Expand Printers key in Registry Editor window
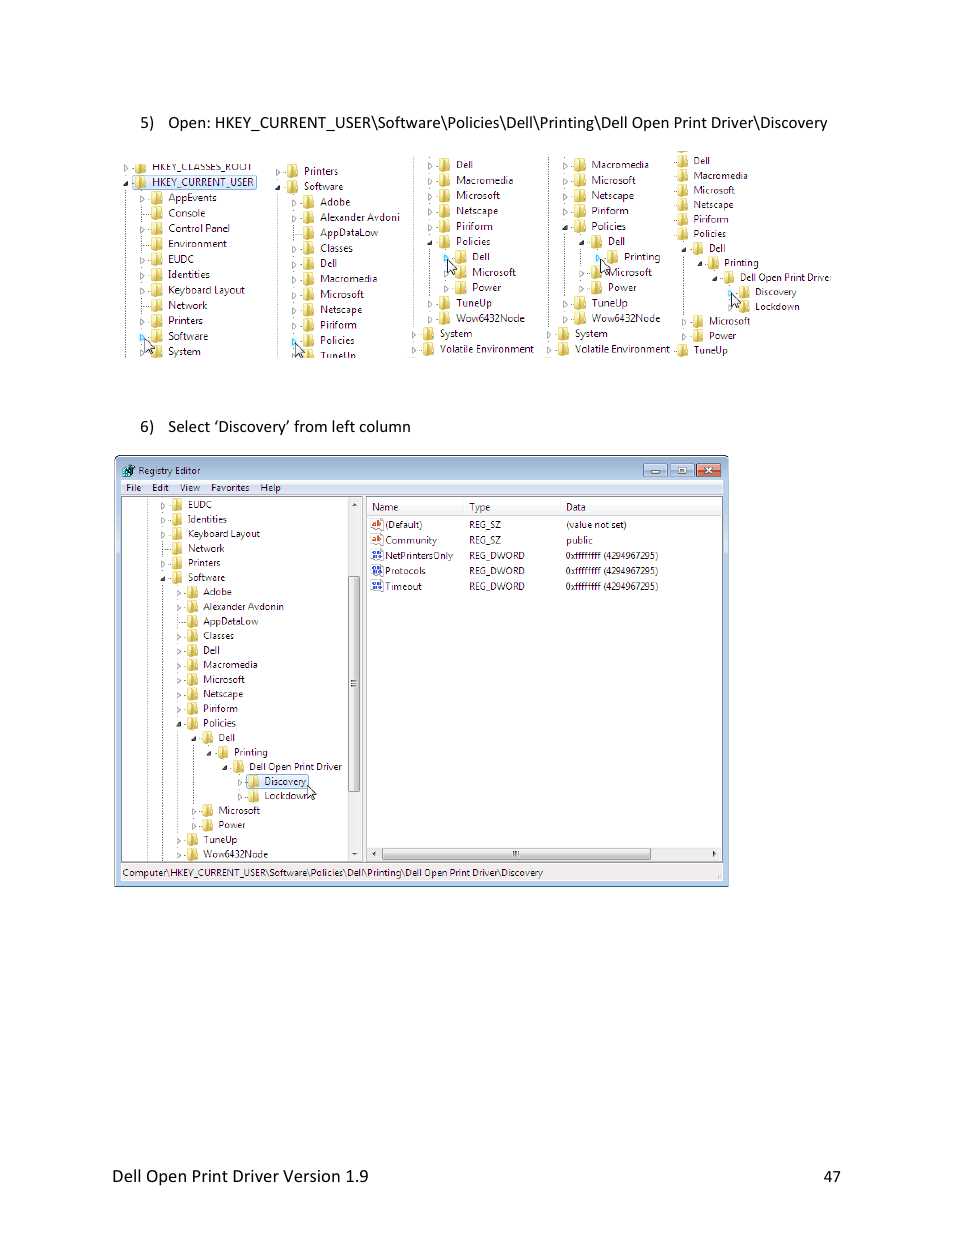Screen dimensions: 954x1235 (x=163, y=563)
